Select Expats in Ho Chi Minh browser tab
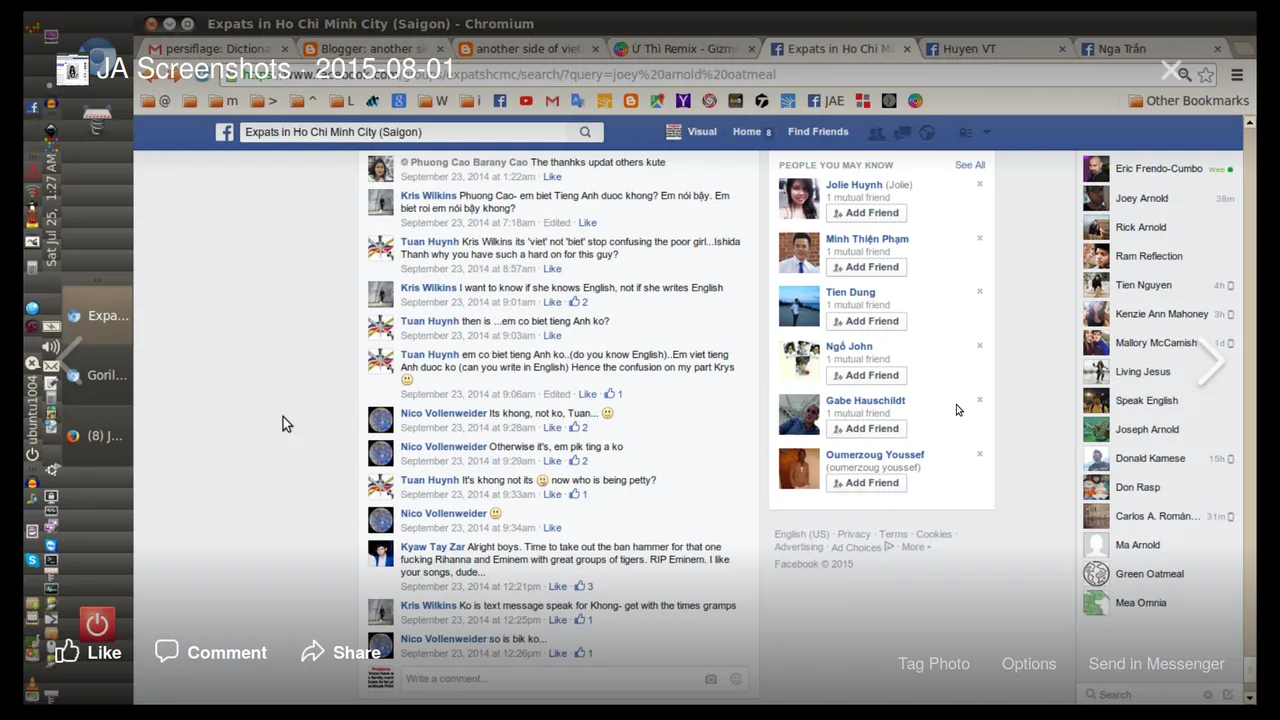This screenshot has width=1280, height=720. (x=838, y=48)
